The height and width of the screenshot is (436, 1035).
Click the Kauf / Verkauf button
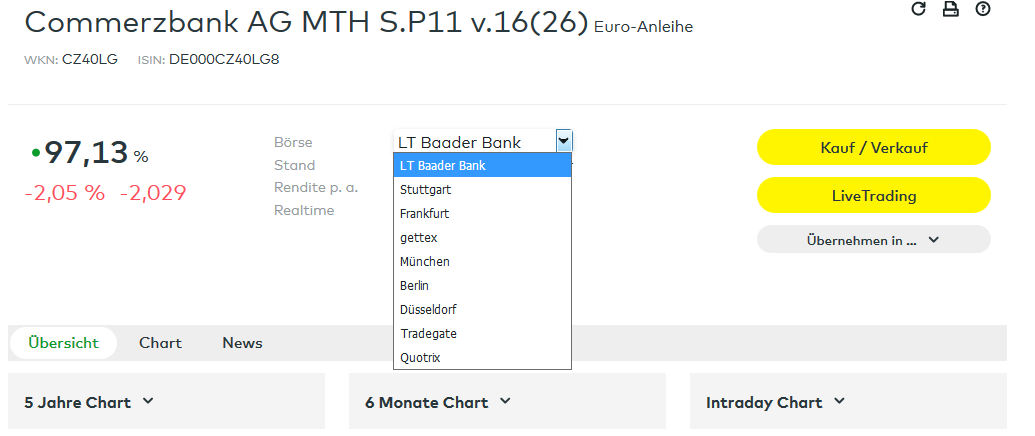point(873,147)
